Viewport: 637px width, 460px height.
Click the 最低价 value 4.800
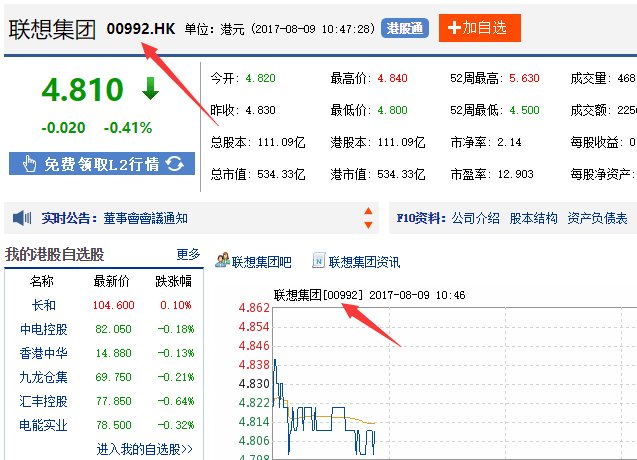(x=392, y=110)
